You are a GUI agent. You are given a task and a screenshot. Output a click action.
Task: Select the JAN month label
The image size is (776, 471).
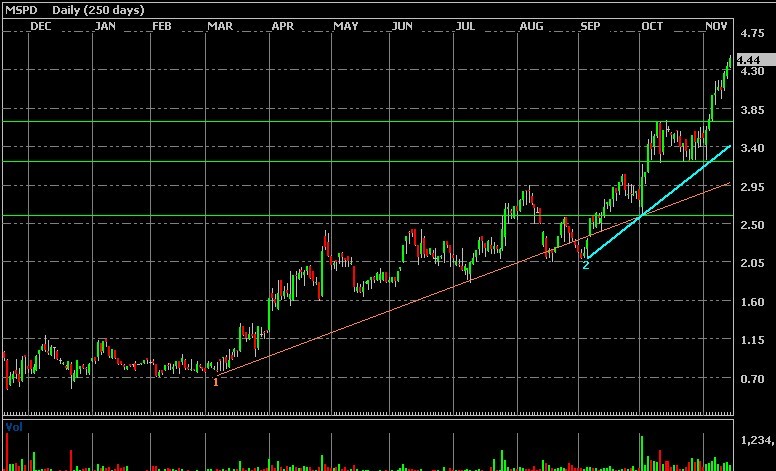tap(105, 26)
